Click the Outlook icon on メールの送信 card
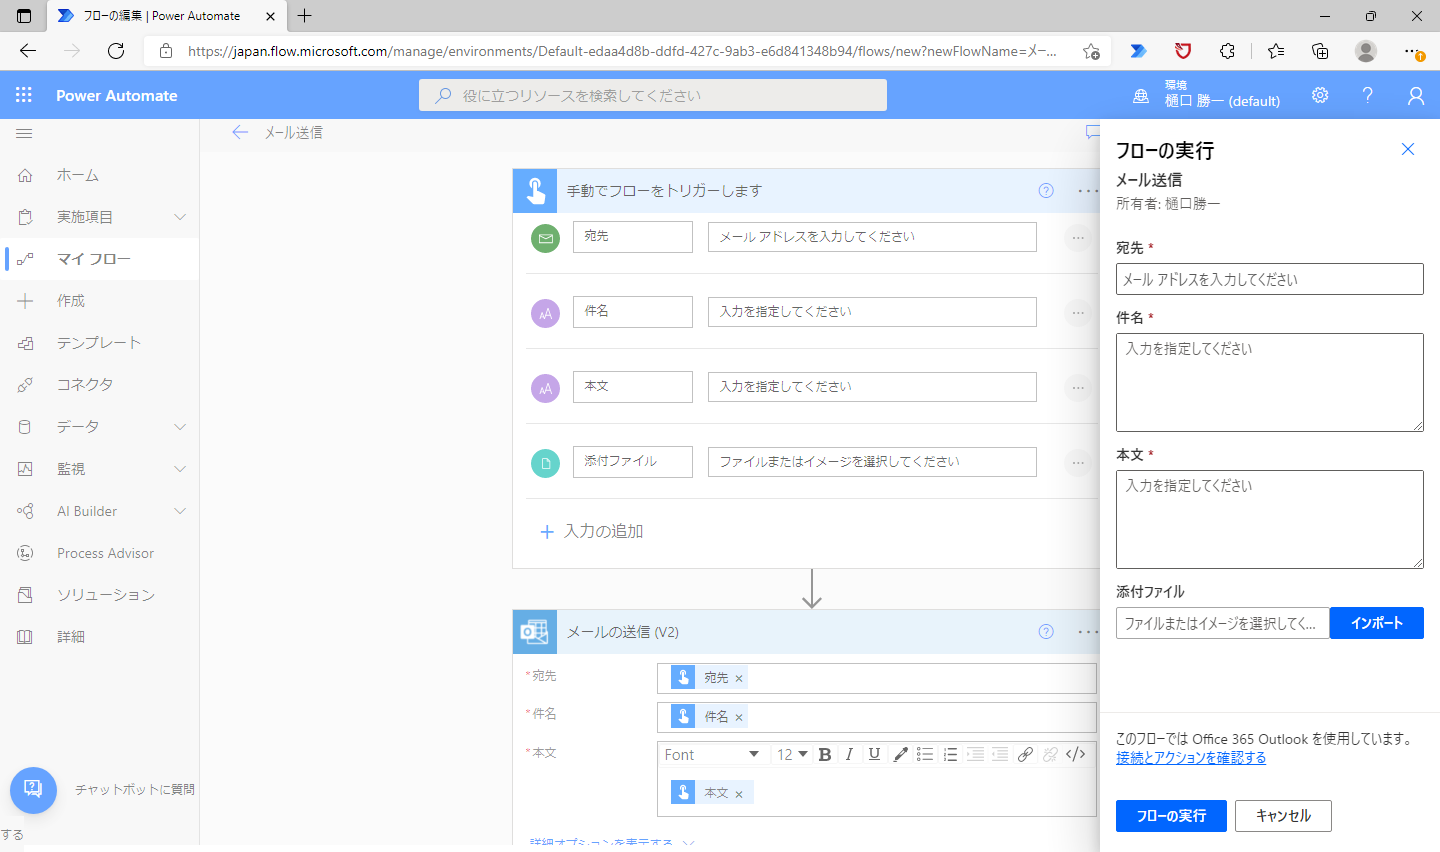 pos(535,632)
